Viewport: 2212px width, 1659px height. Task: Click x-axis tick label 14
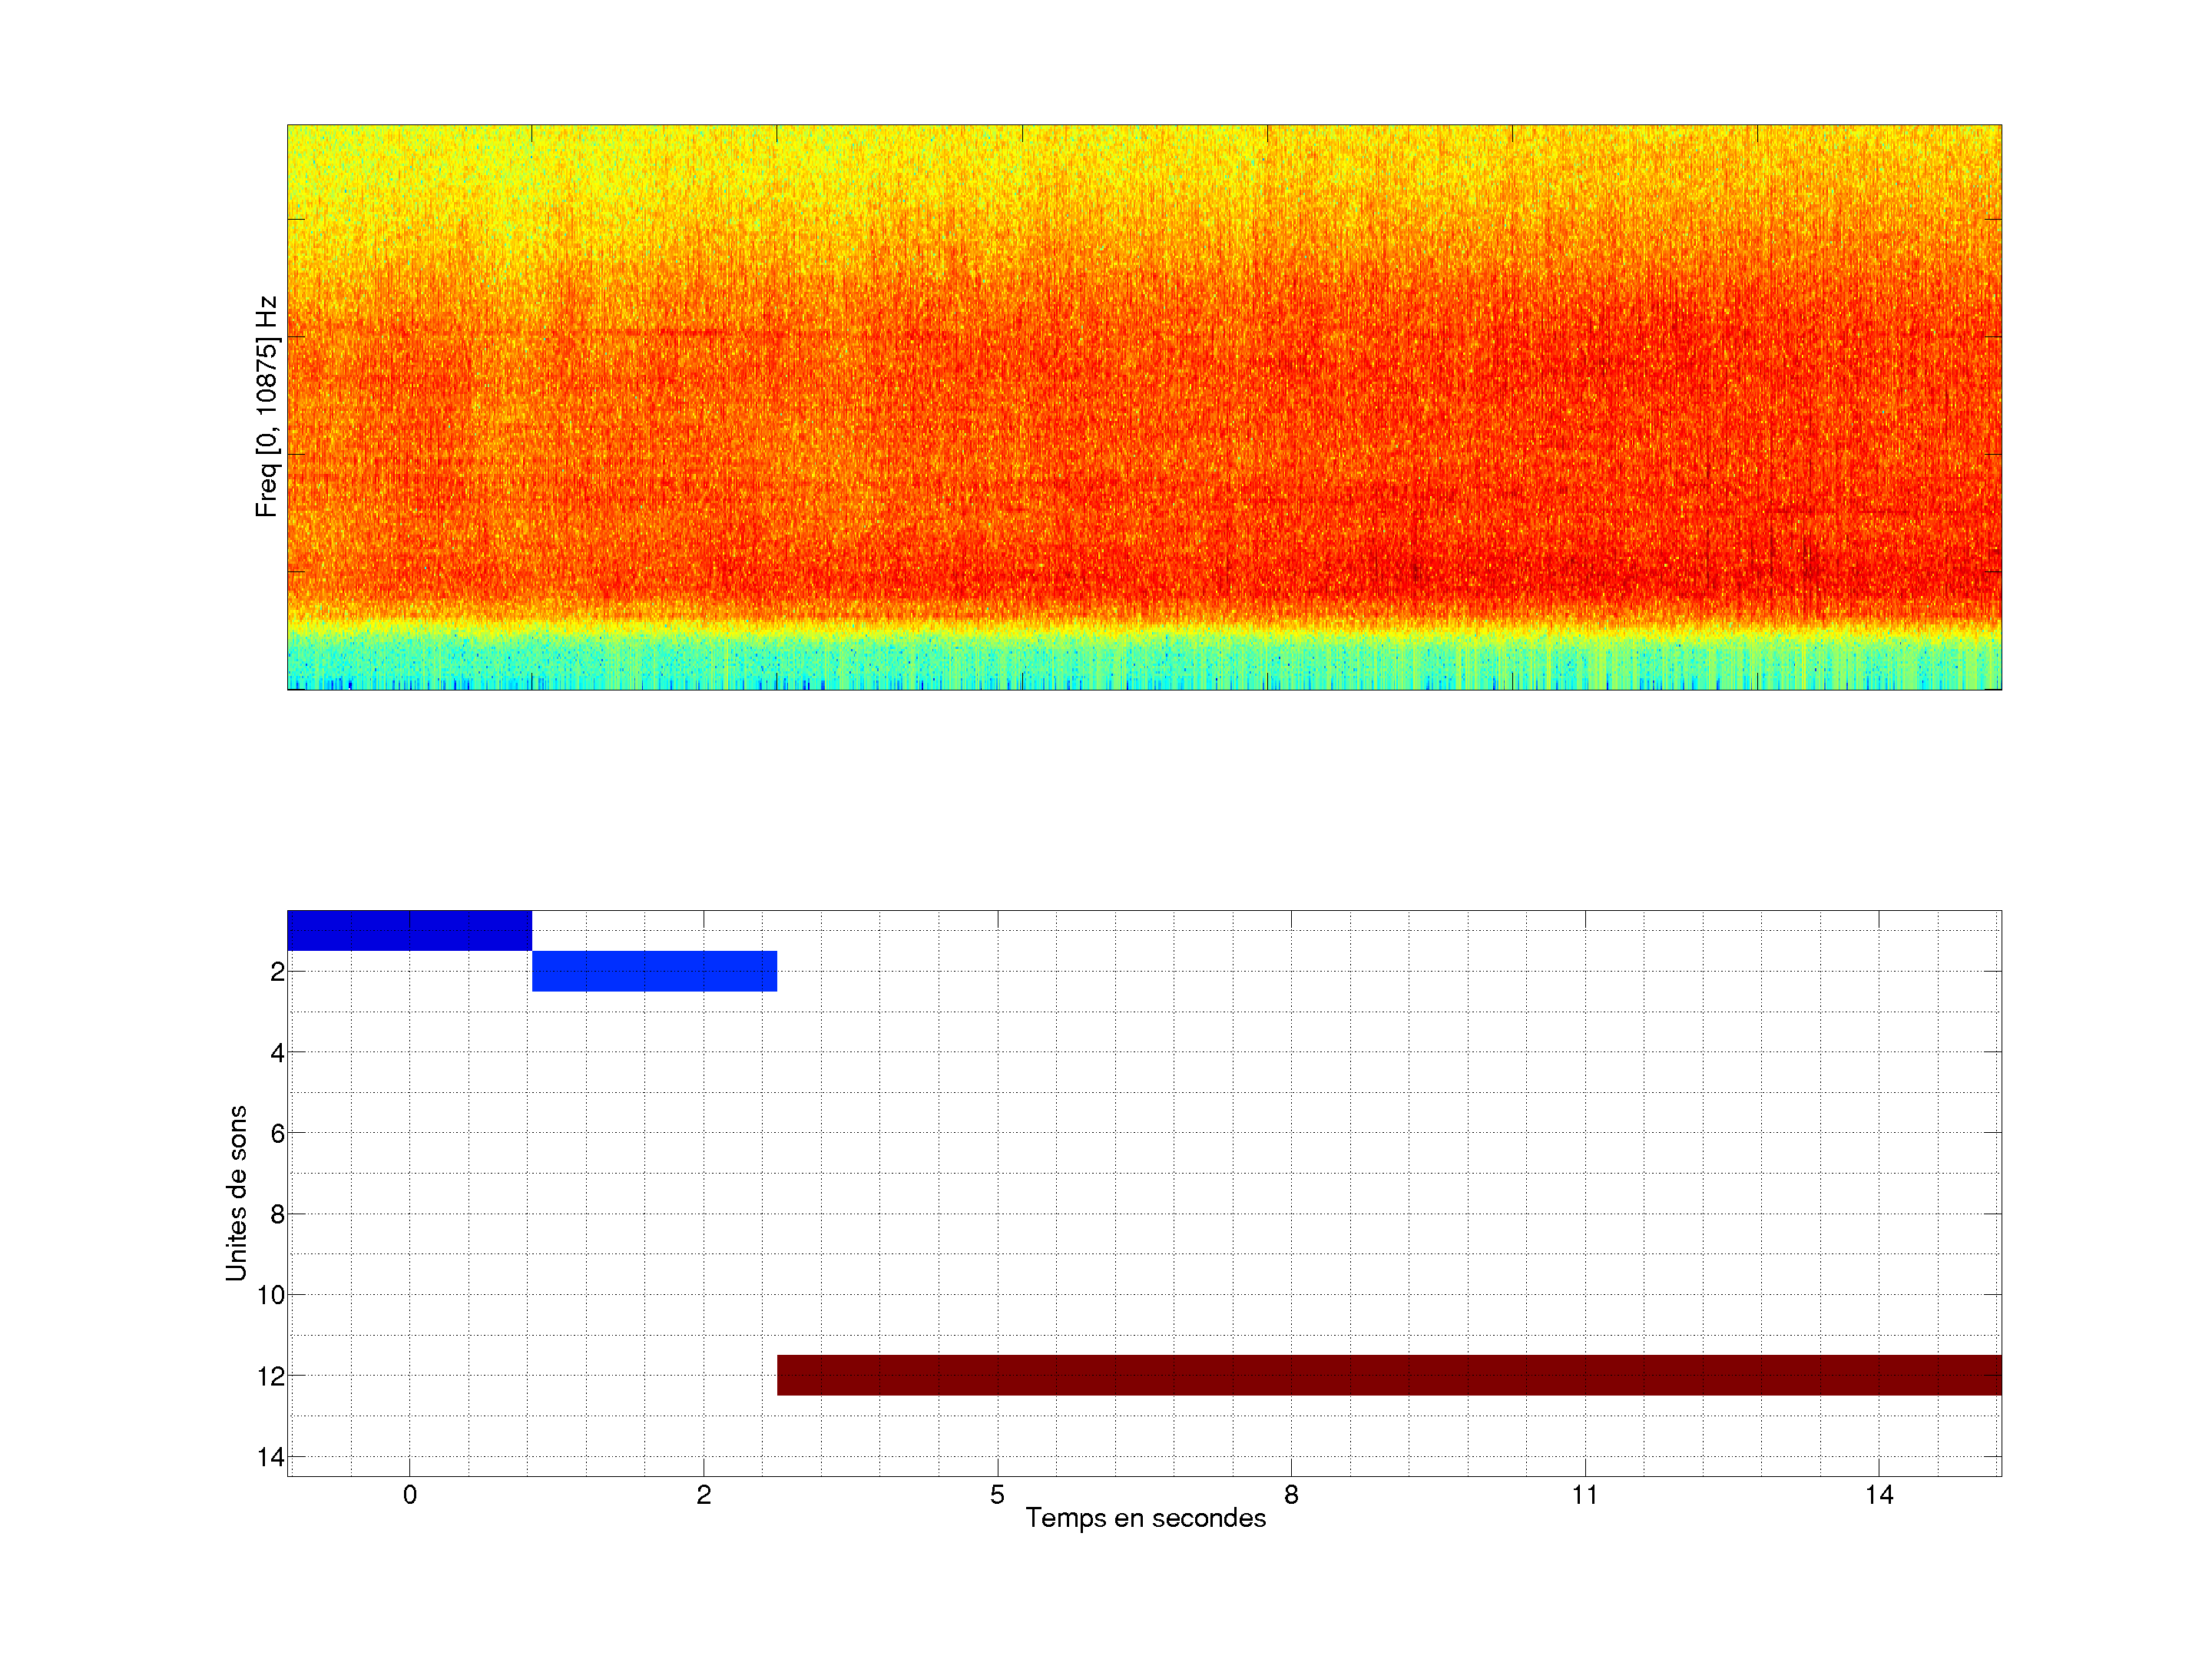pyautogui.click(x=1879, y=1495)
